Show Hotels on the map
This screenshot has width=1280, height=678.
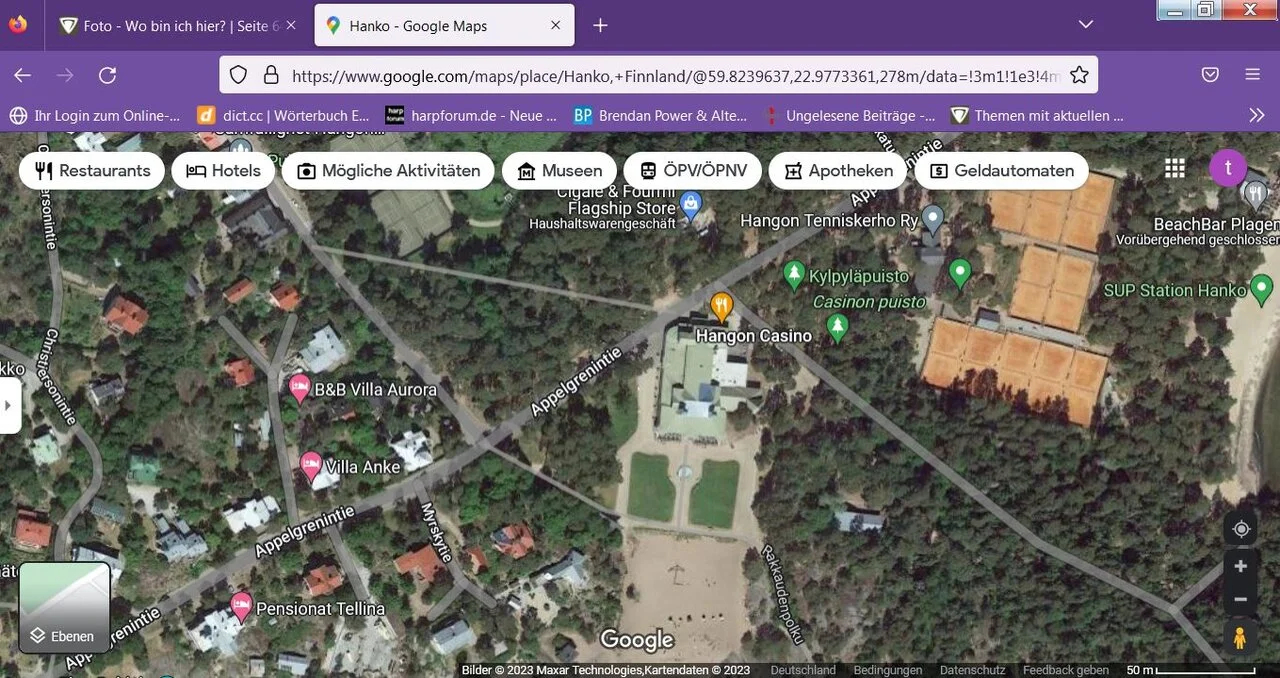(x=224, y=171)
